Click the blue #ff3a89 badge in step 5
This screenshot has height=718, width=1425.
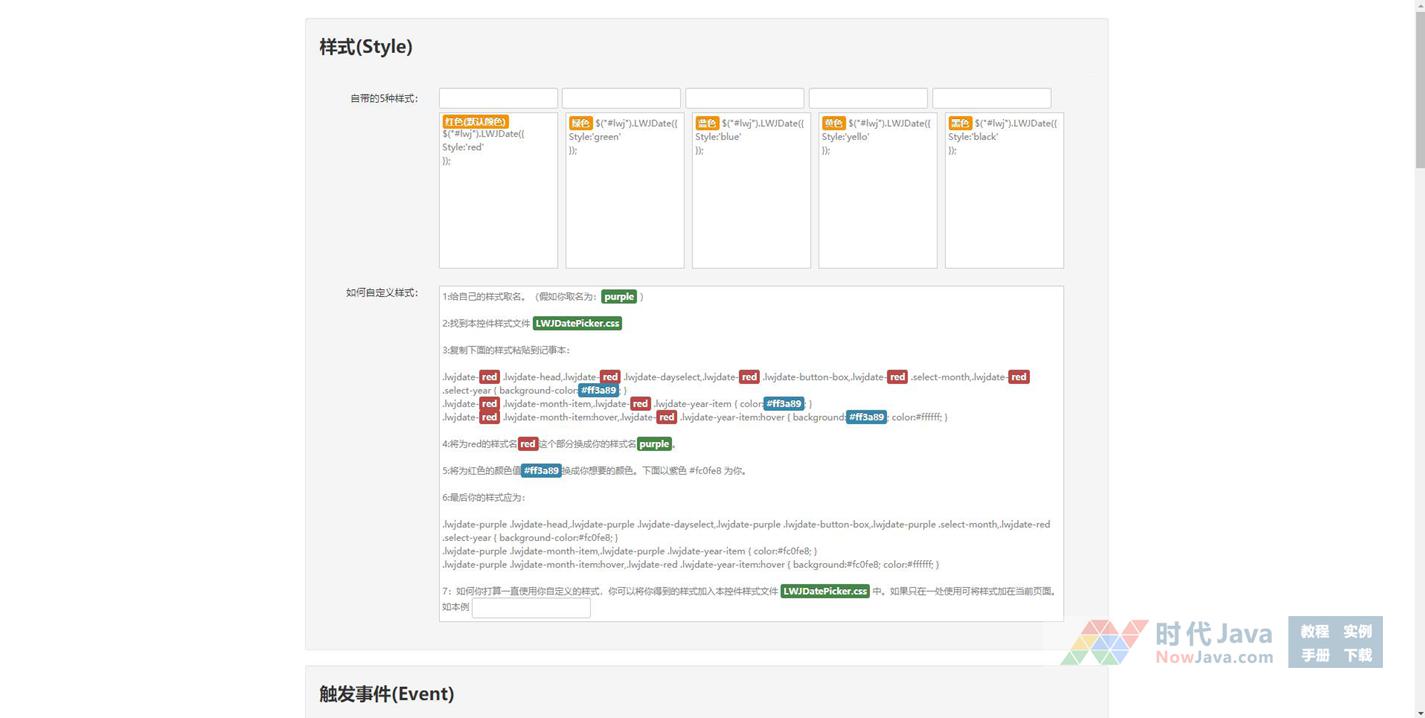tap(541, 471)
